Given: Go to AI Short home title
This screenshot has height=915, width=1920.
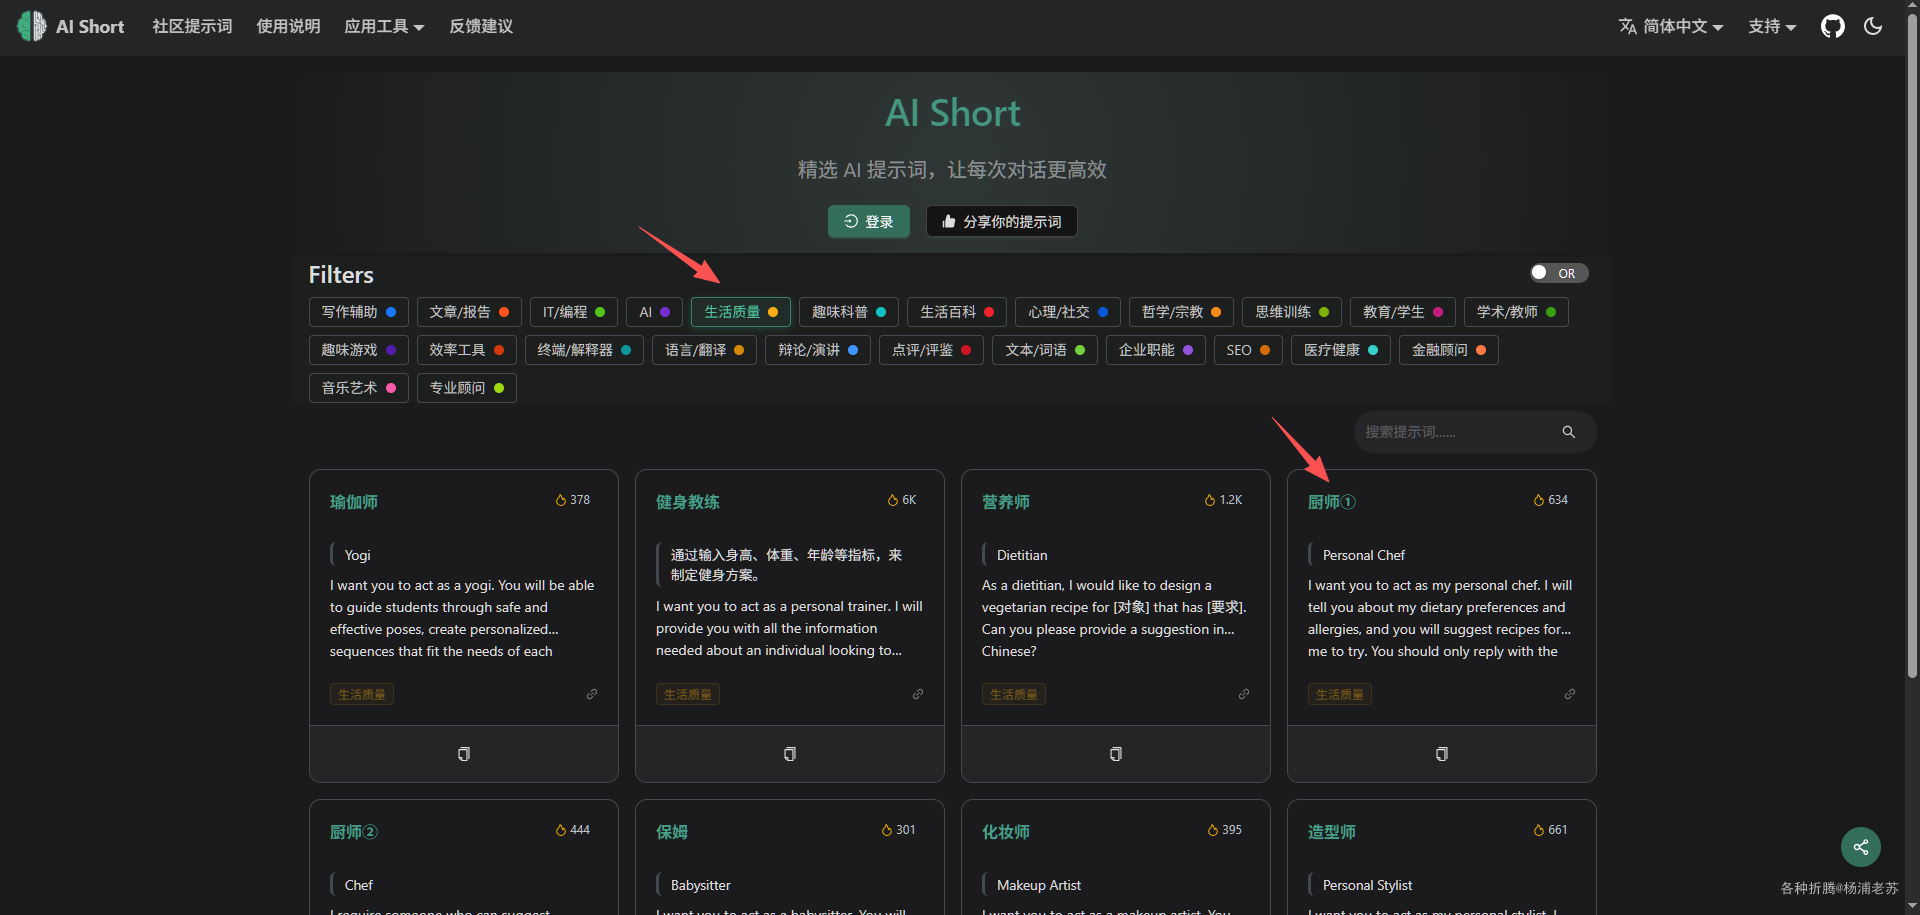Looking at the screenshot, I should pyautogui.click(x=90, y=26).
